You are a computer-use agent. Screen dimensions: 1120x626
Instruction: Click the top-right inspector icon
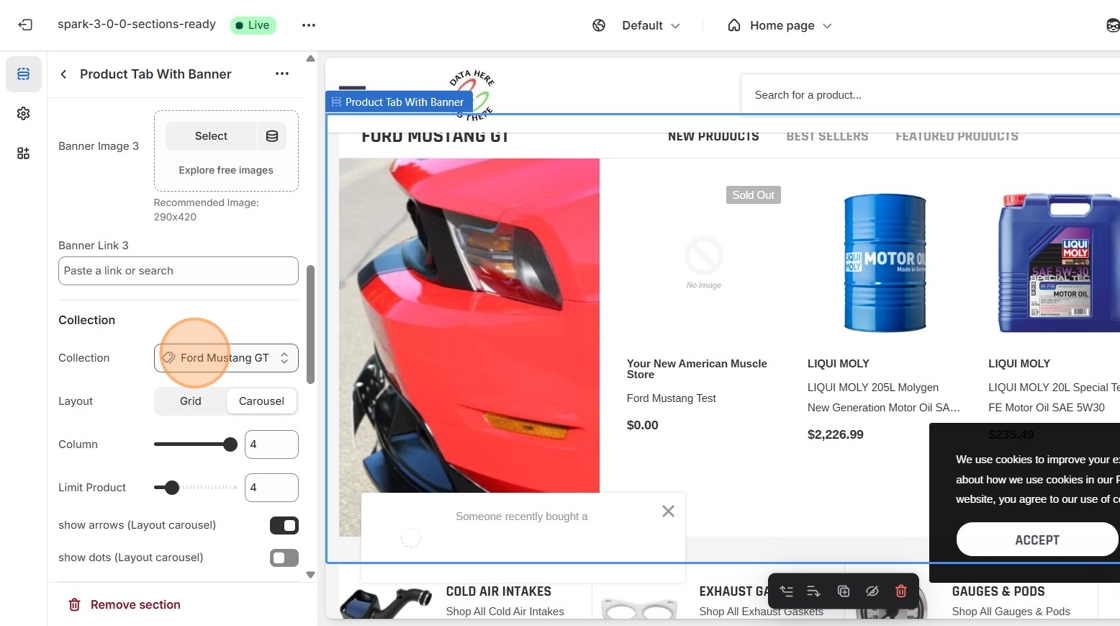[1112, 26]
